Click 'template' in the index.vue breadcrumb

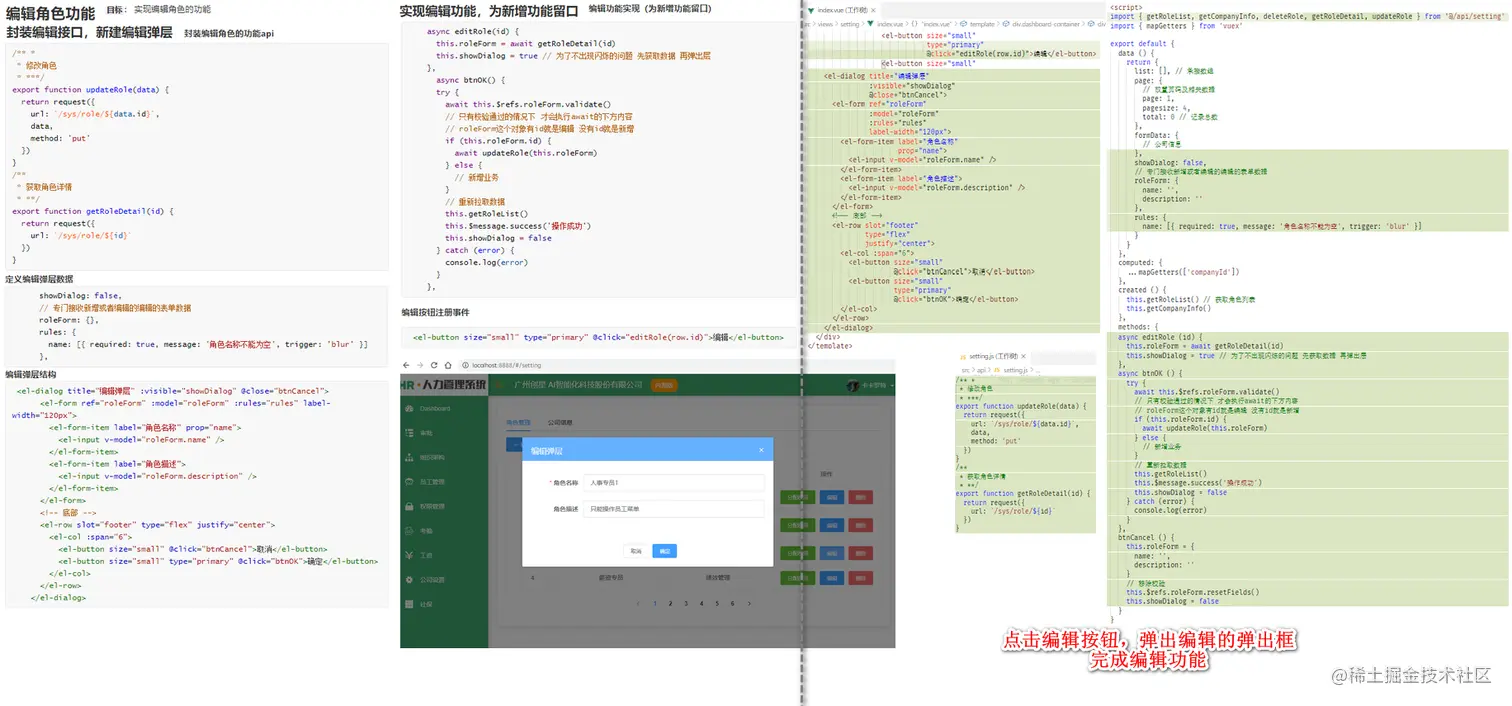click(983, 23)
